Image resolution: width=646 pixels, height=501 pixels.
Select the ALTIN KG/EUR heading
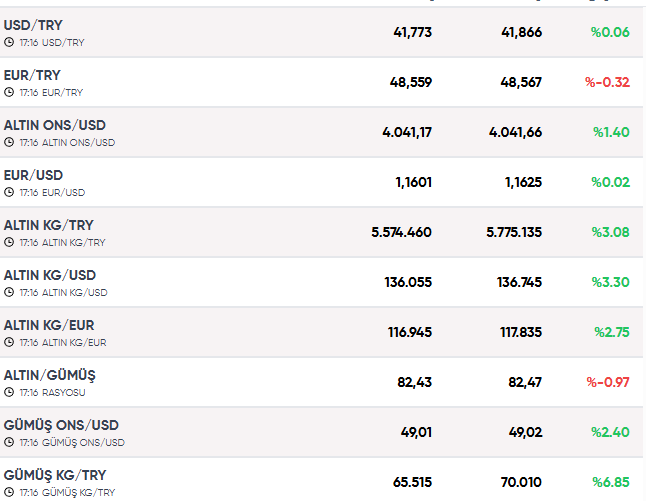tap(49, 325)
